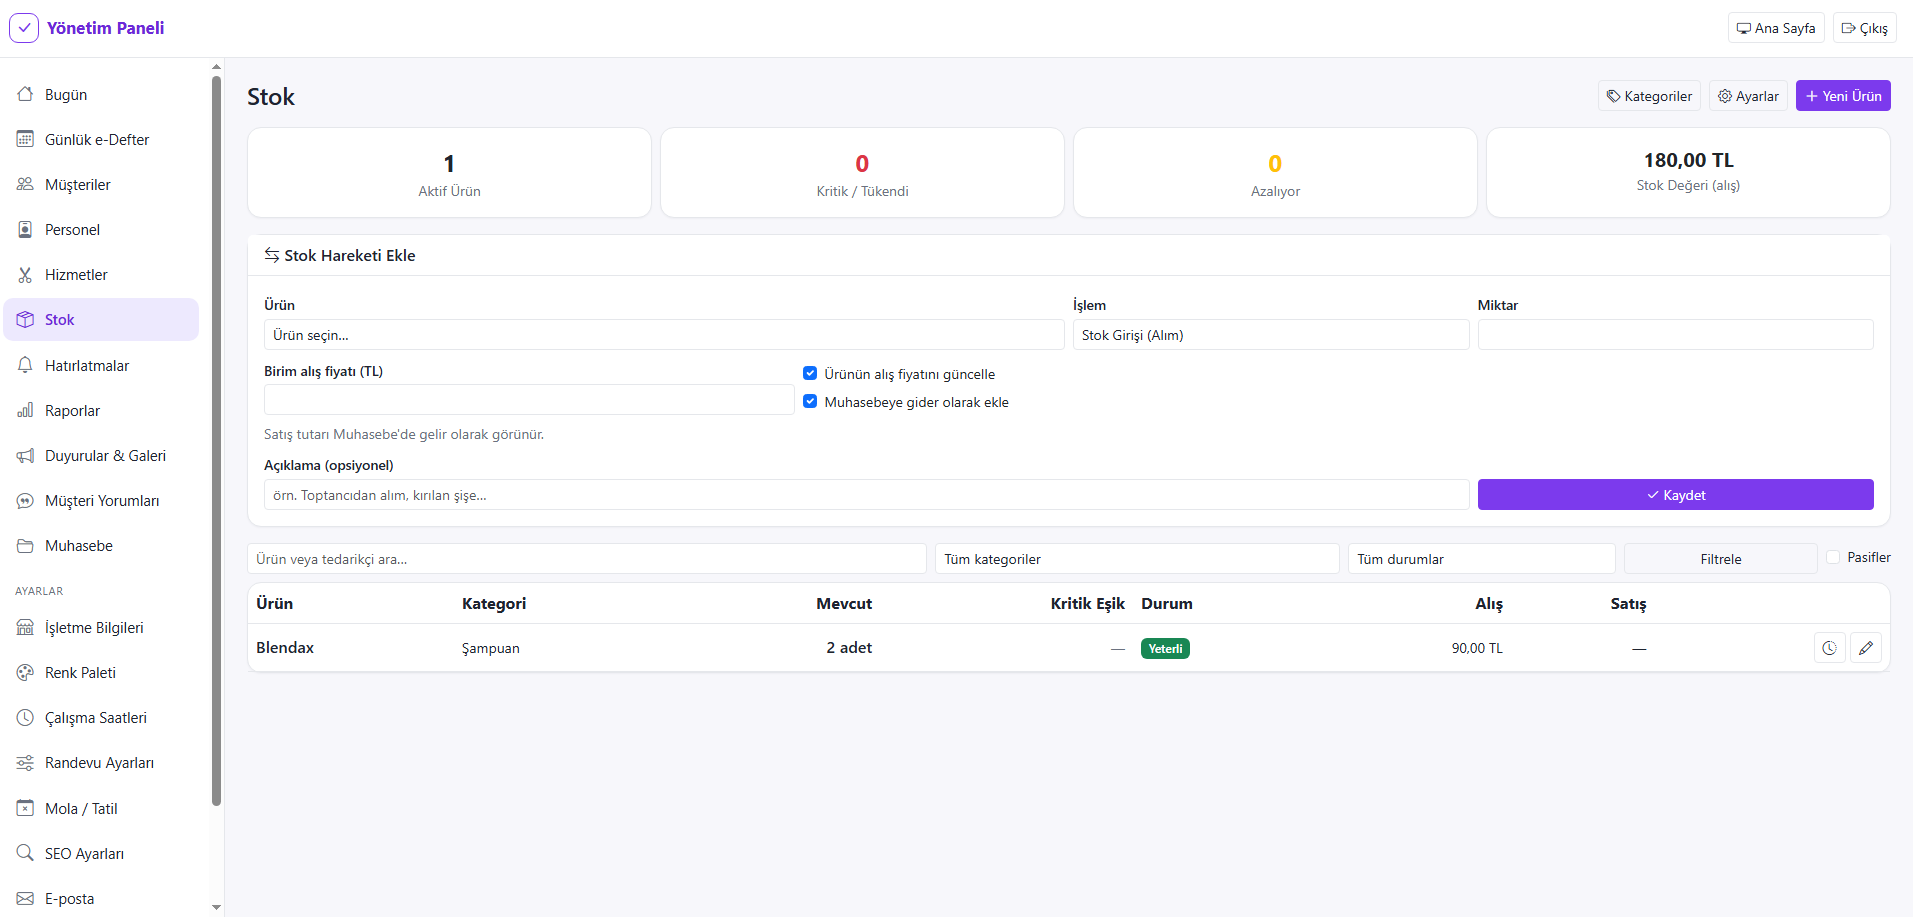Image resolution: width=1913 pixels, height=917 pixels.
Task: Click the Kritik / Tükendi summary card
Action: coord(862,172)
